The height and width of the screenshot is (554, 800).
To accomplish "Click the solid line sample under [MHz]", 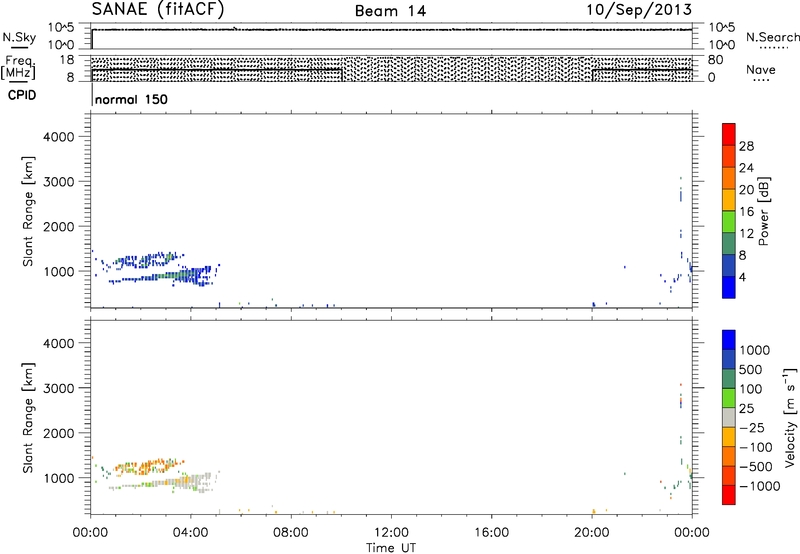I will pyautogui.click(x=19, y=82).
